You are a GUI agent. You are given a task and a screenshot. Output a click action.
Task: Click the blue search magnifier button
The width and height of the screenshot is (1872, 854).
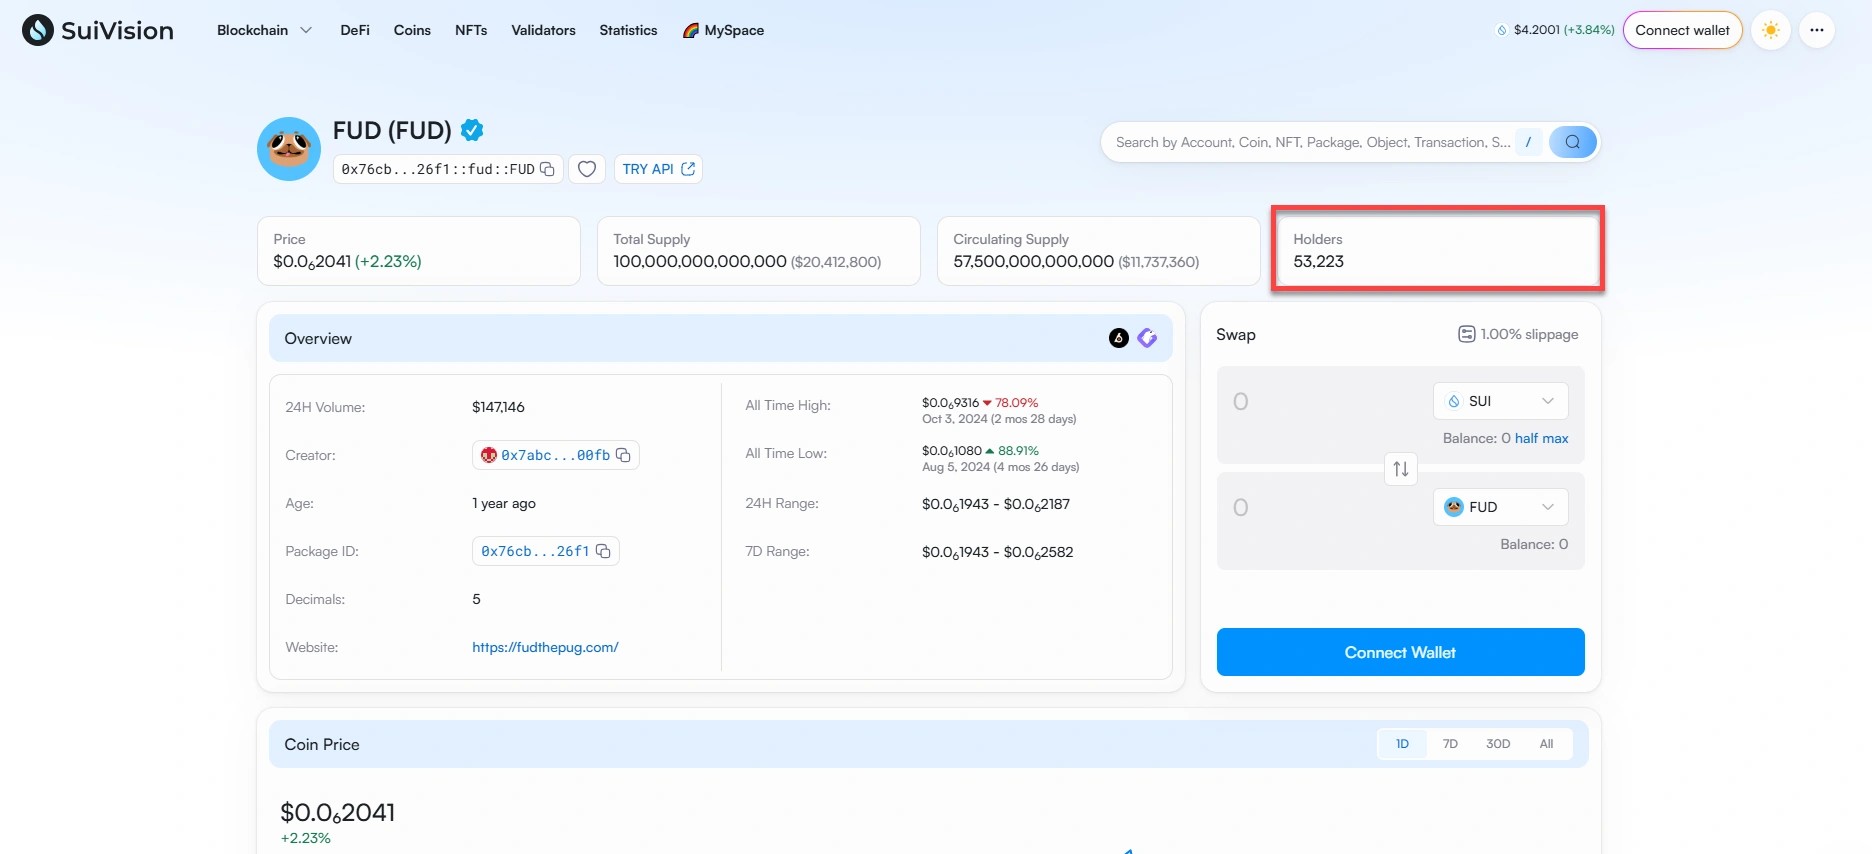(x=1572, y=142)
